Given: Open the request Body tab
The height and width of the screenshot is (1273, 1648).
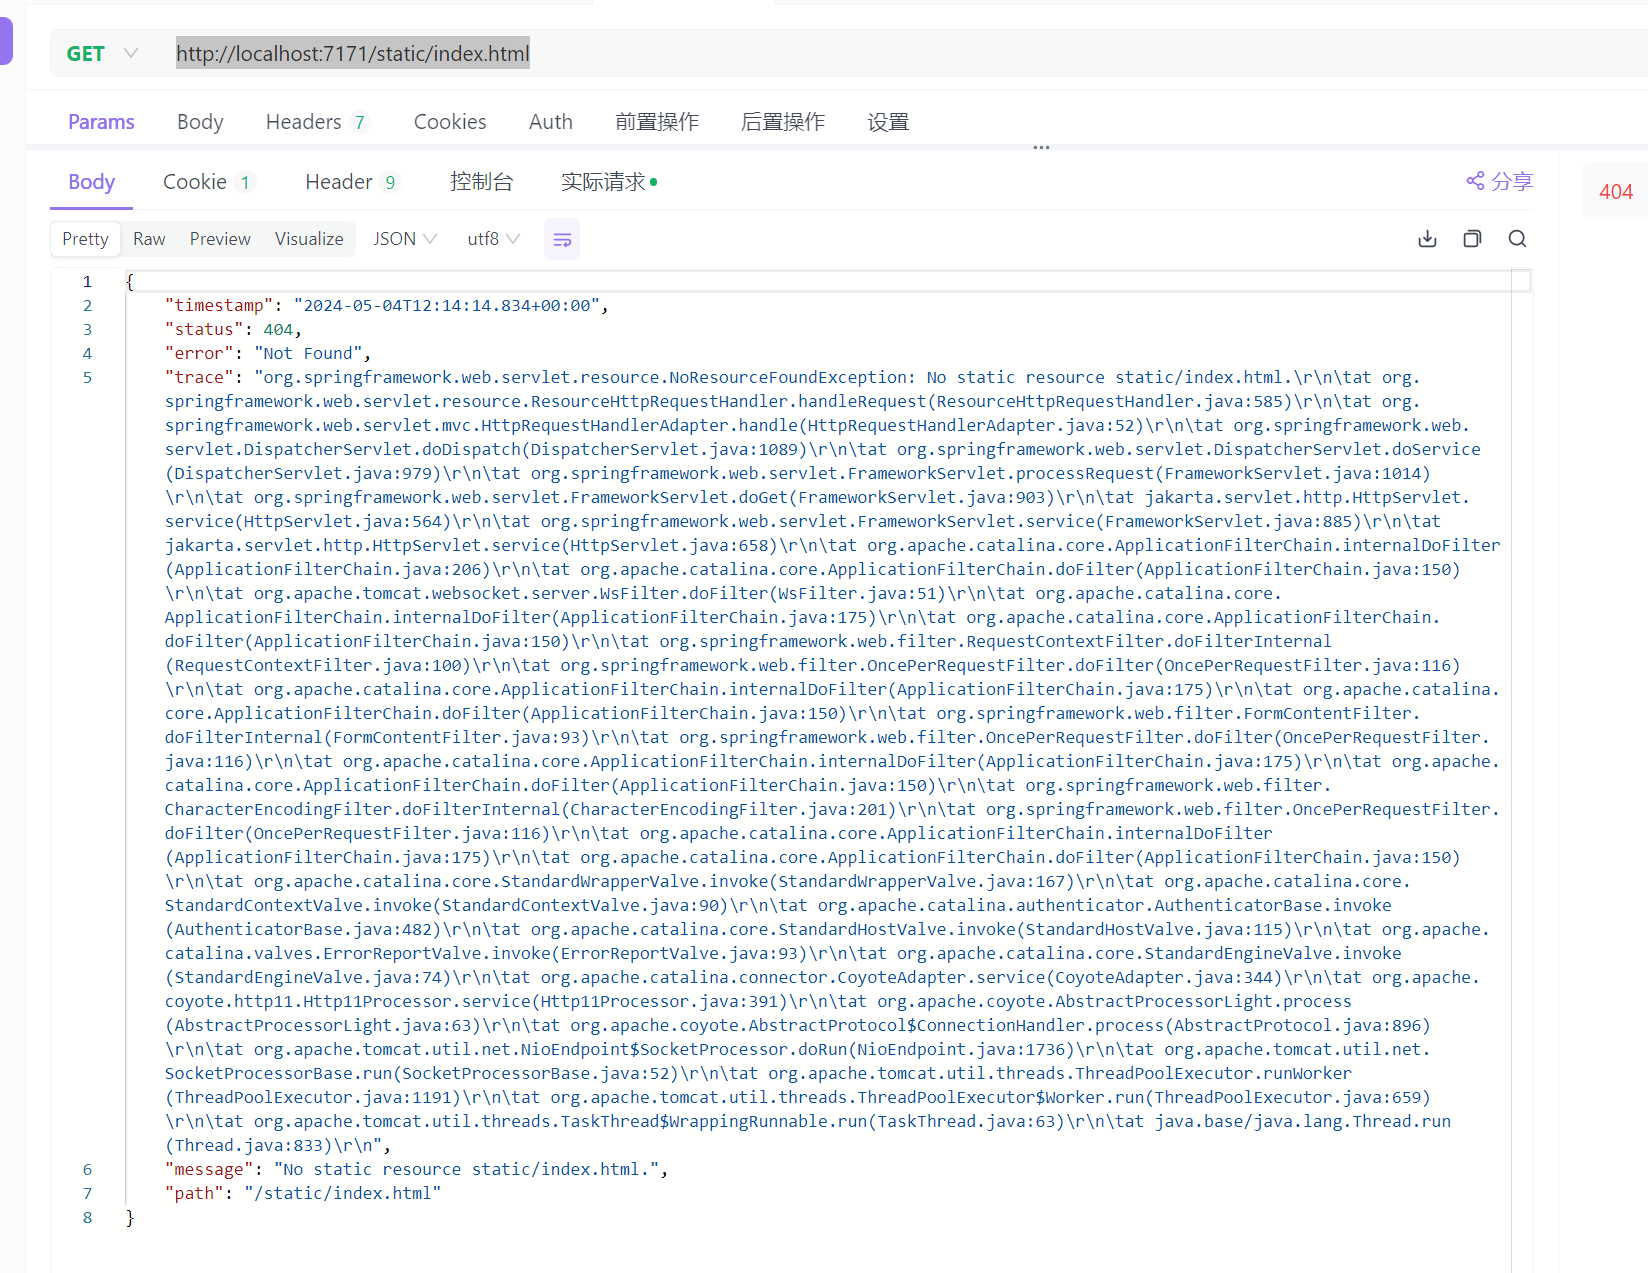Looking at the screenshot, I should [x=200, y=122].
